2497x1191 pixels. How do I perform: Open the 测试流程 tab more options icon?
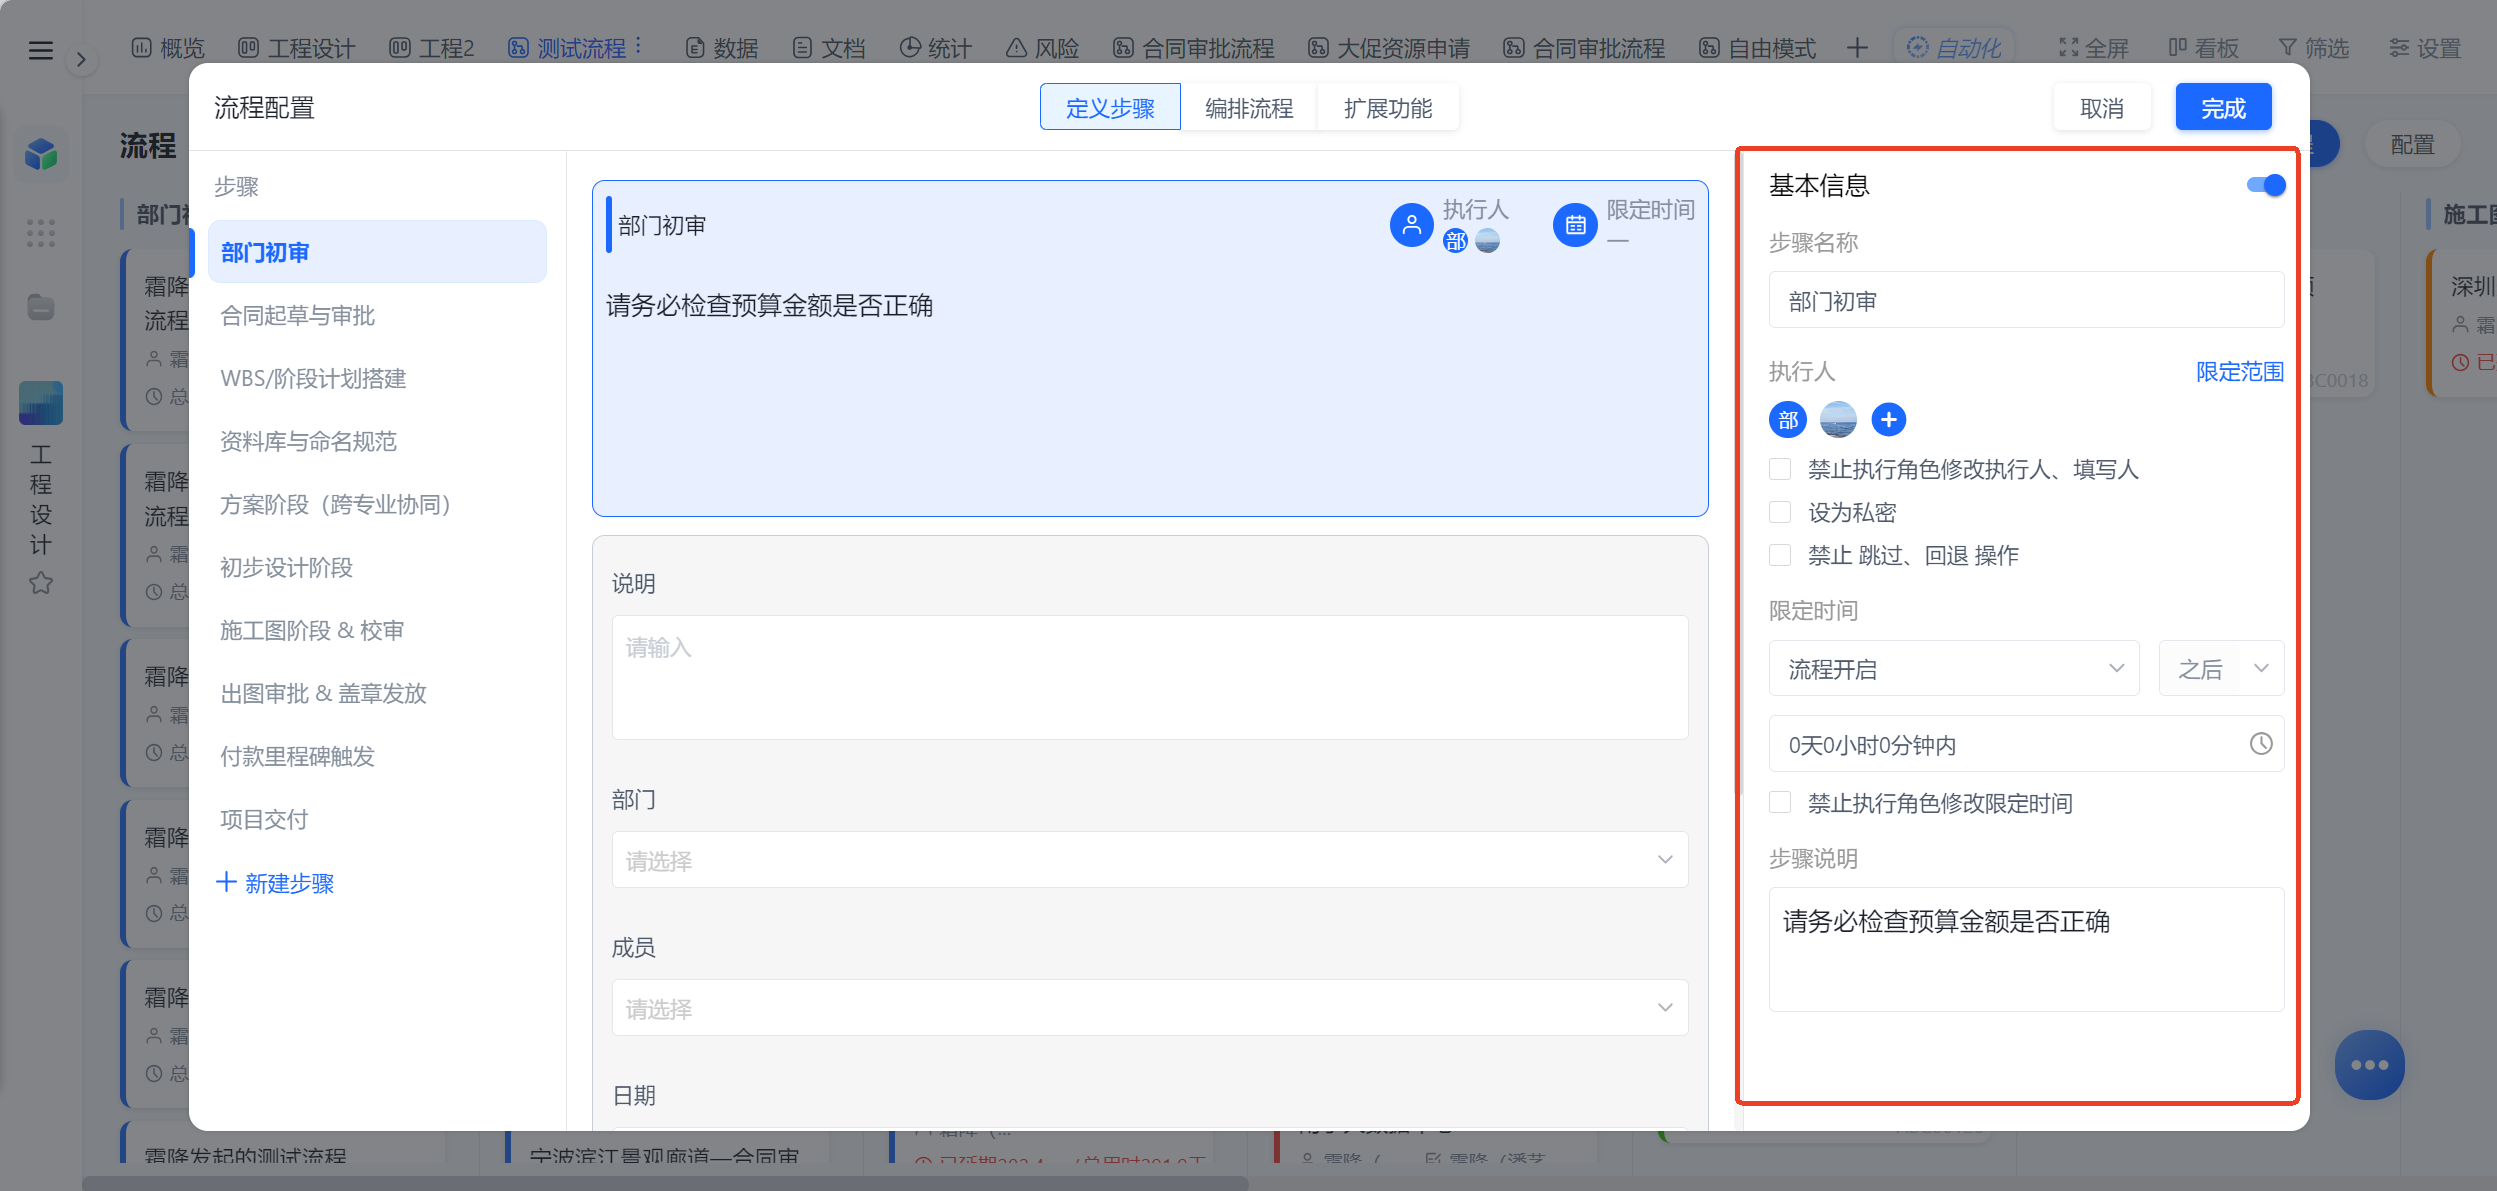click(x=638, y=47)
